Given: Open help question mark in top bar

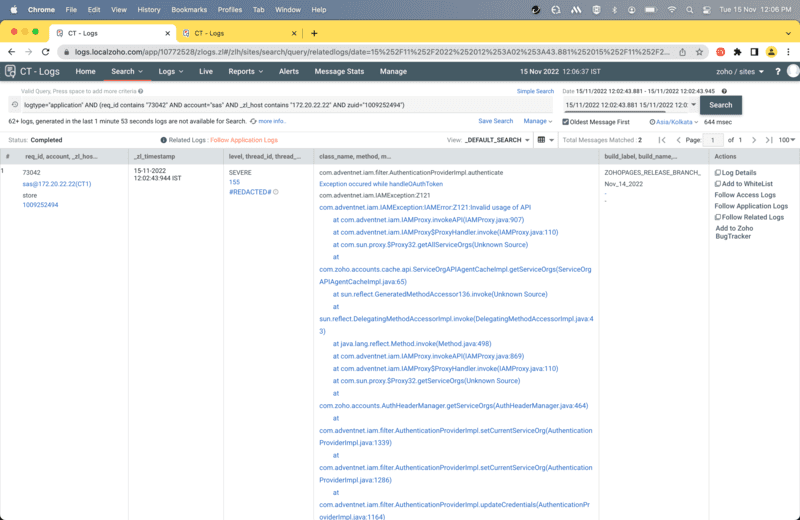Looking at the screenshot, I should tap(778, 72).
